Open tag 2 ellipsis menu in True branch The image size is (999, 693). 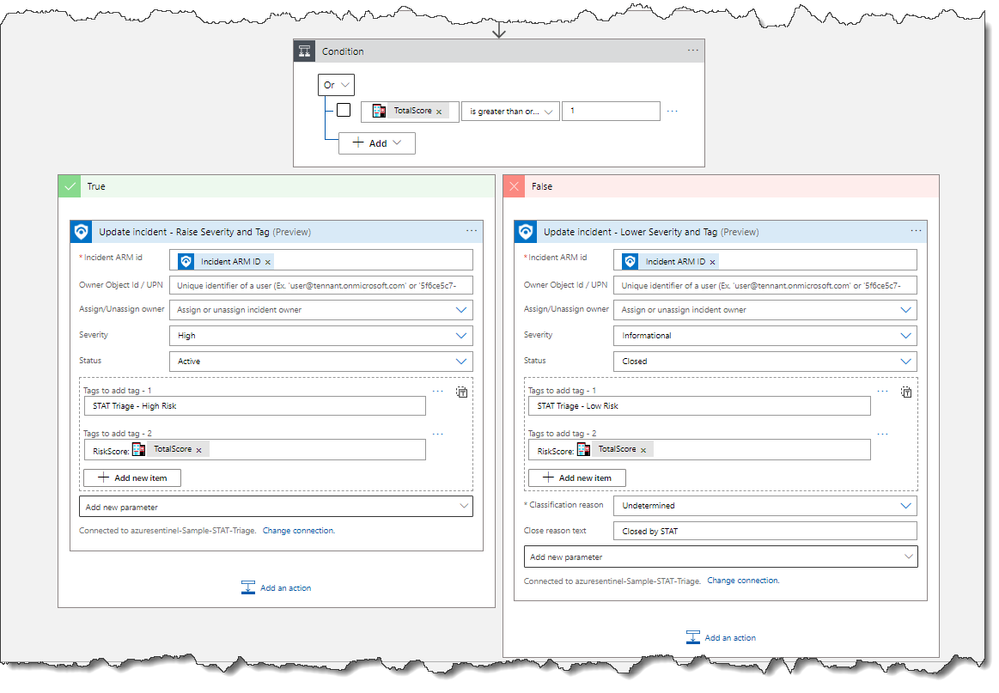click(438, 434)
